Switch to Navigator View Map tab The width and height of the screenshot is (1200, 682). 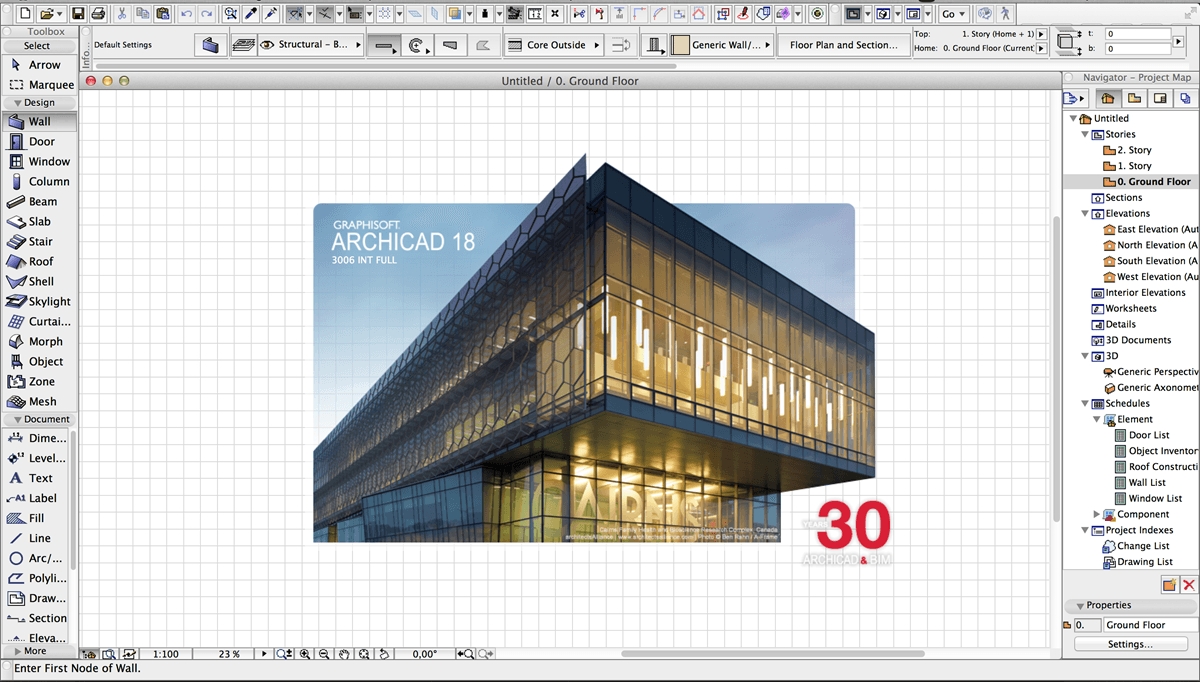tap(1134, 98)
